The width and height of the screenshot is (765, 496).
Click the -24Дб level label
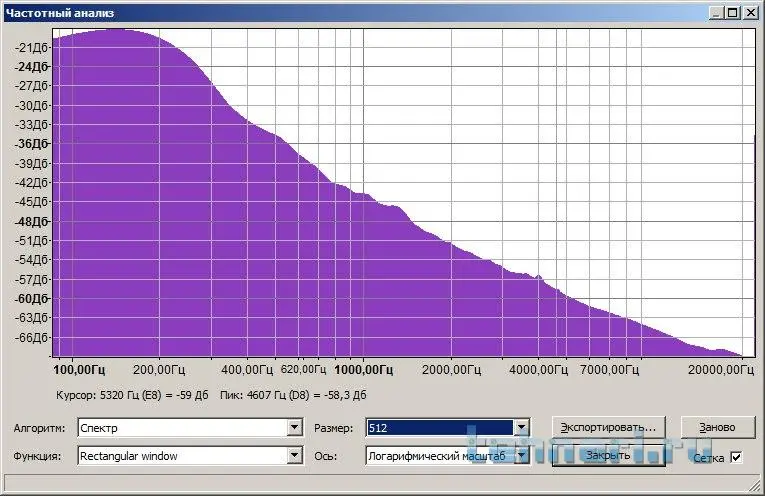pos(32,66)
